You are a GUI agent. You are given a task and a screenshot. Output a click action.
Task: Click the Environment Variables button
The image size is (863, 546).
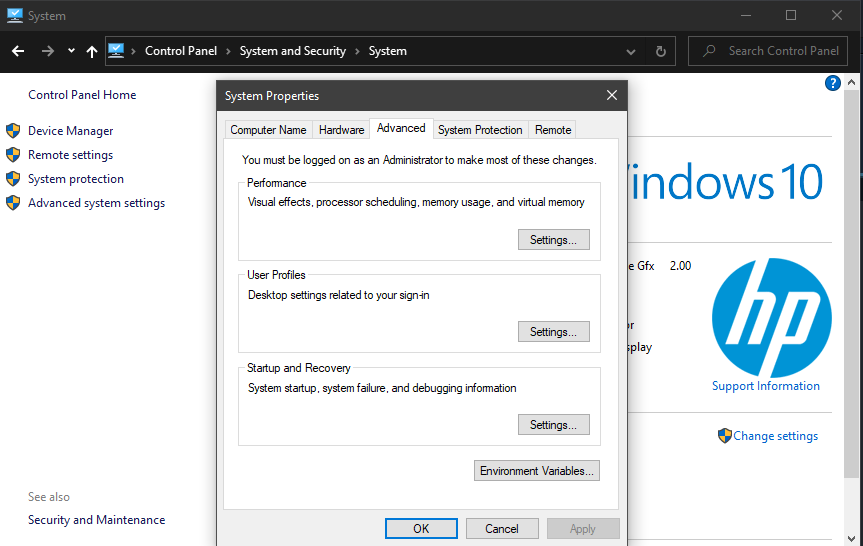[537, 471]
